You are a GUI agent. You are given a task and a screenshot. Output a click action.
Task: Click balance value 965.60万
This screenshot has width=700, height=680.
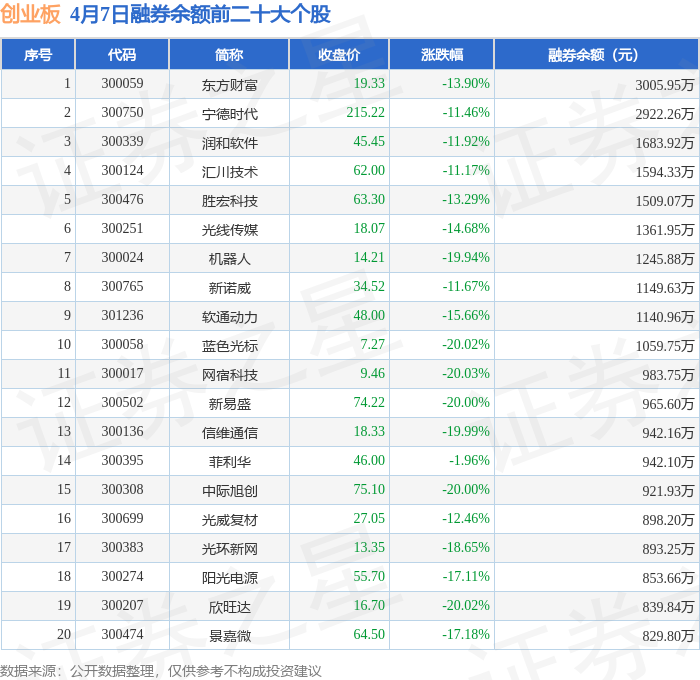tap(668, 404)
